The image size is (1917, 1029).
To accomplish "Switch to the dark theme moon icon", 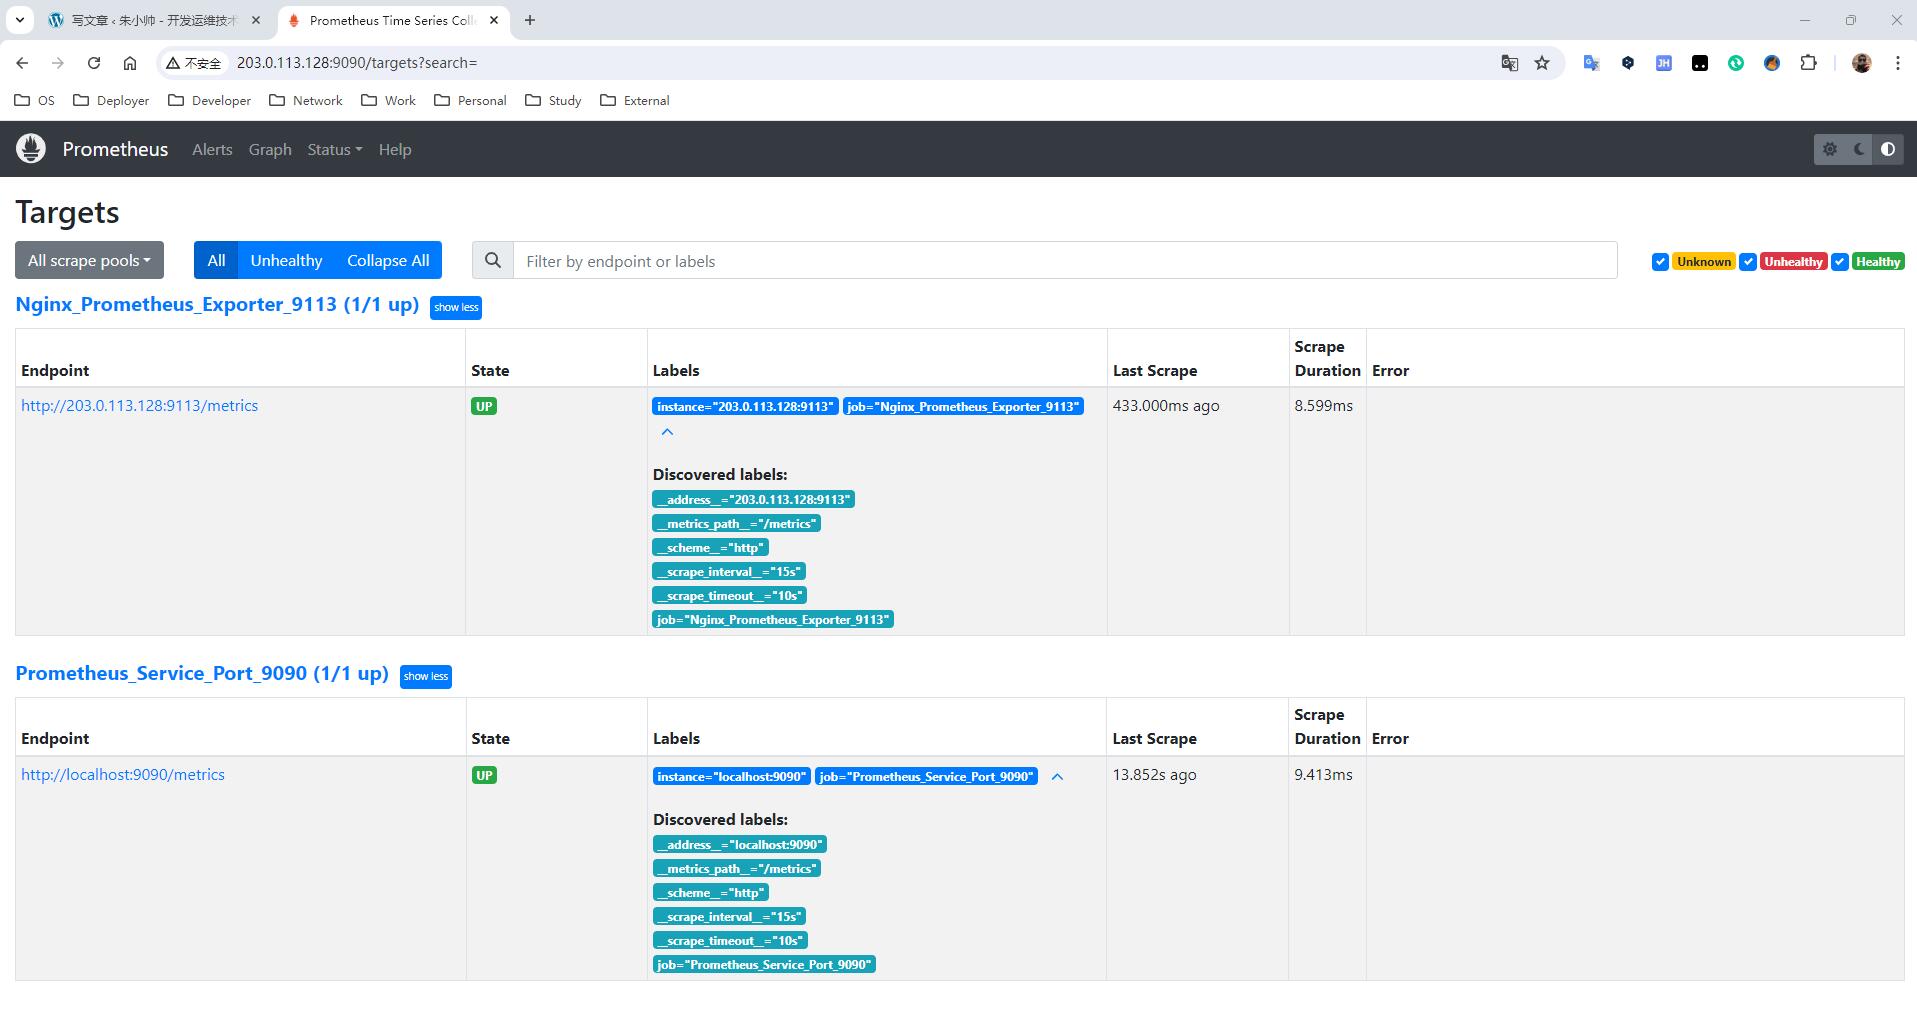I will tap(1859, 149).
